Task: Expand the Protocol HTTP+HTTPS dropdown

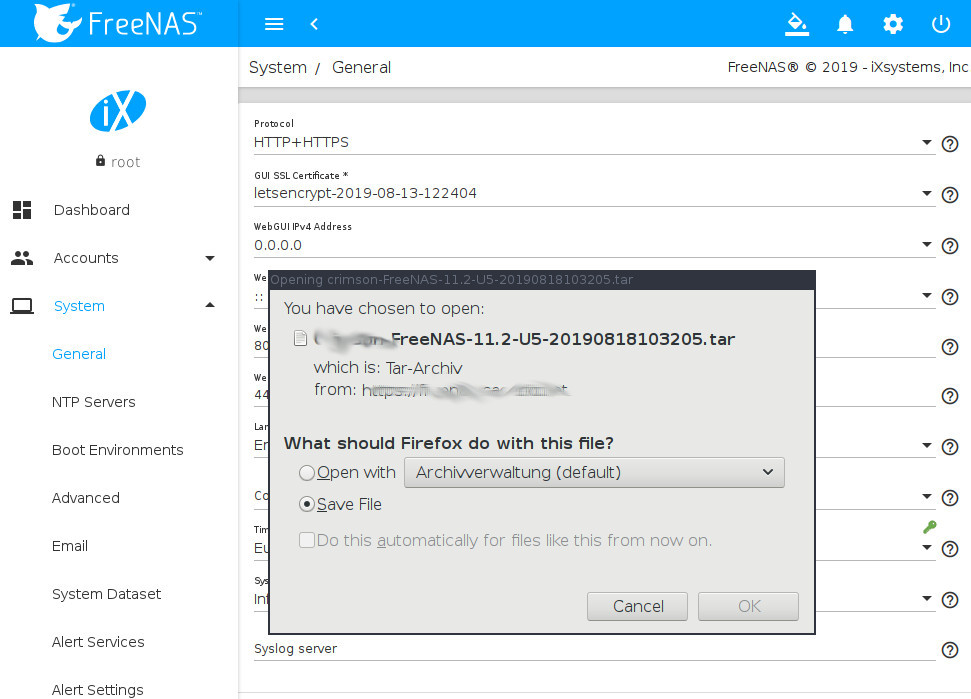Action: (x=593, y=143)
